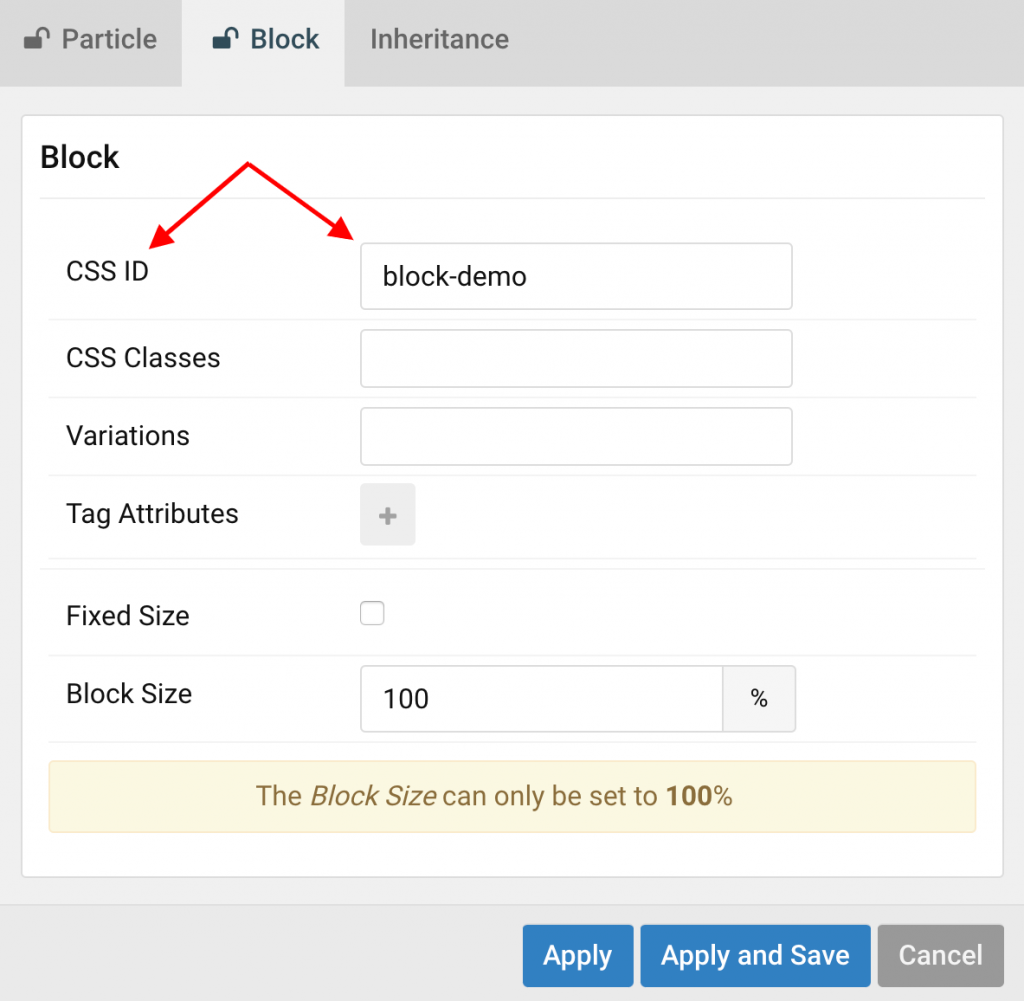Click the percent unit beside Block Size

pyautogui.click(x=759, y=699)
